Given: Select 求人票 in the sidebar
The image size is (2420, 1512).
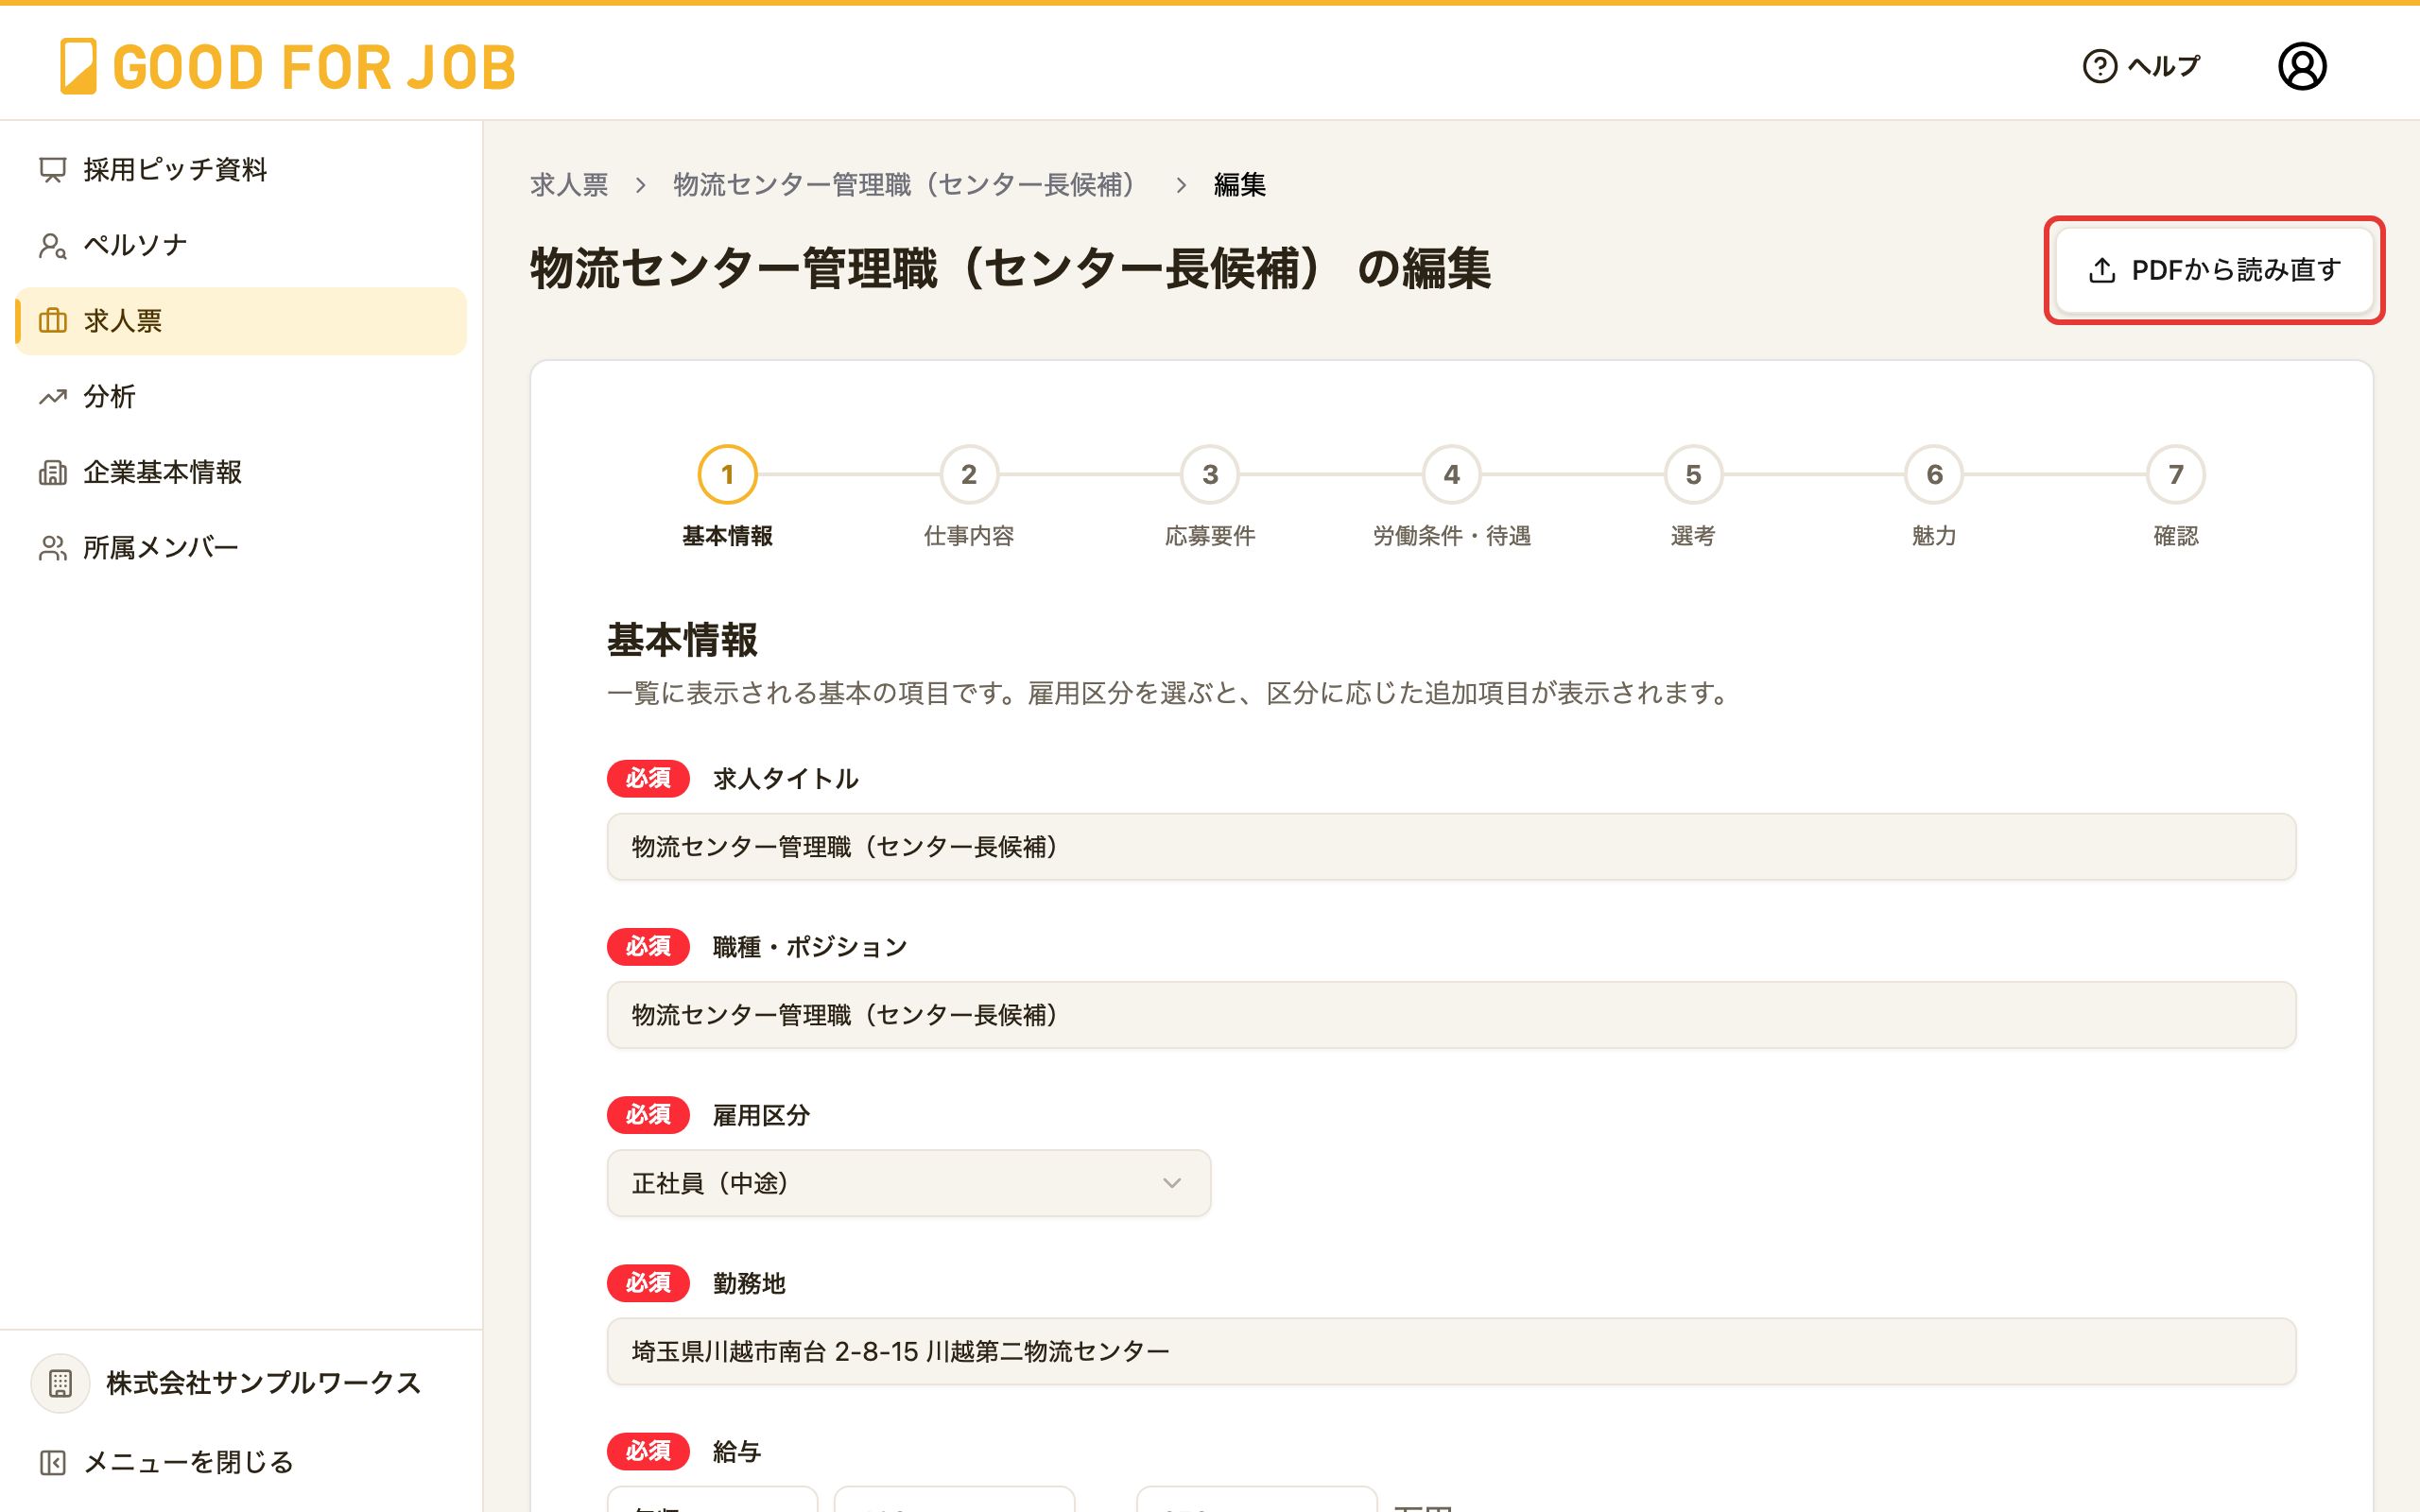Looking at the screenshot, I should [241, 321].
